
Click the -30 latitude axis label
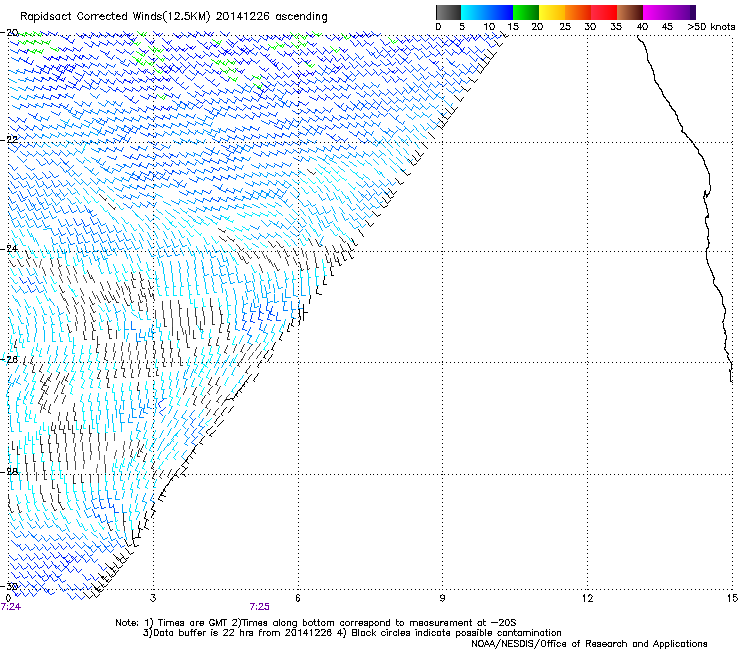(9, 586)
